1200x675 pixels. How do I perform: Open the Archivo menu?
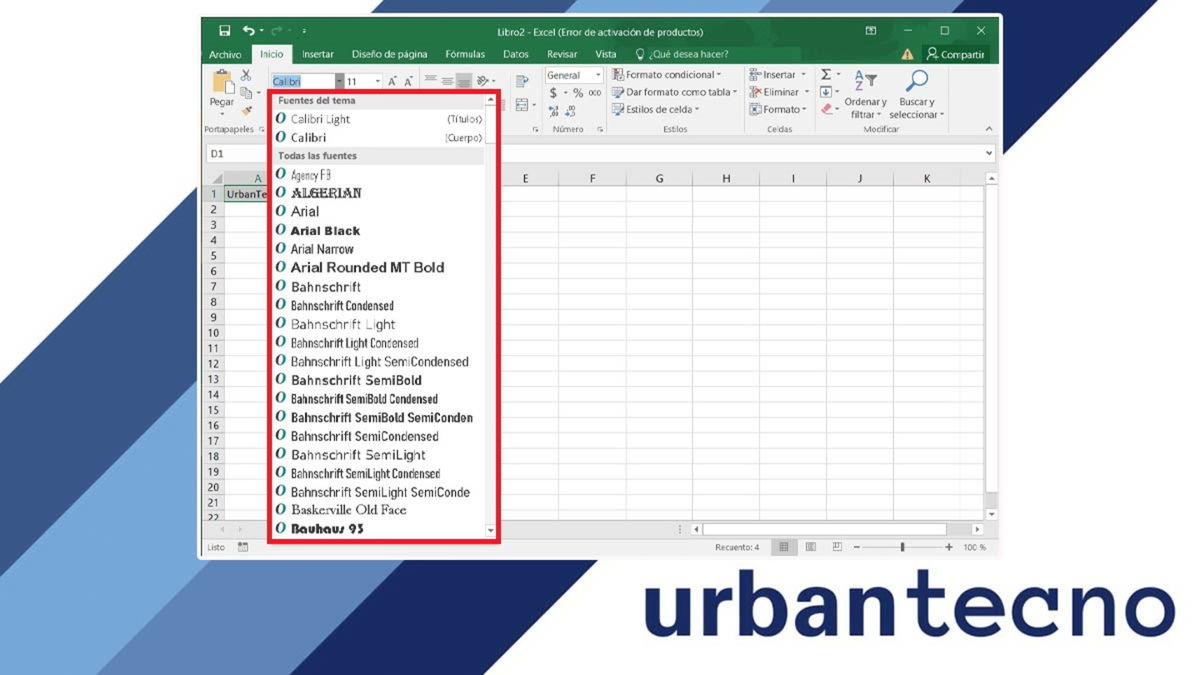point(225,54)
